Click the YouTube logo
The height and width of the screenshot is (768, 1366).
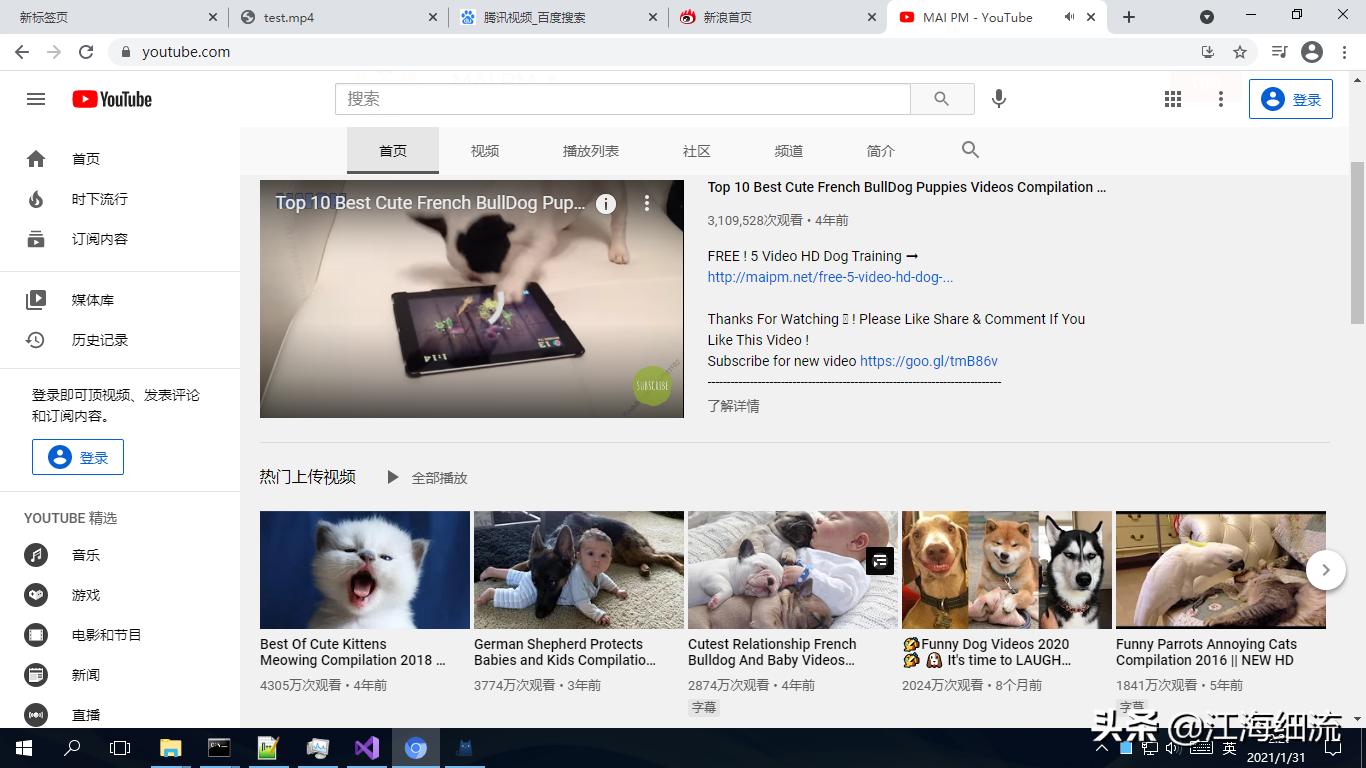tap(111, 98)
